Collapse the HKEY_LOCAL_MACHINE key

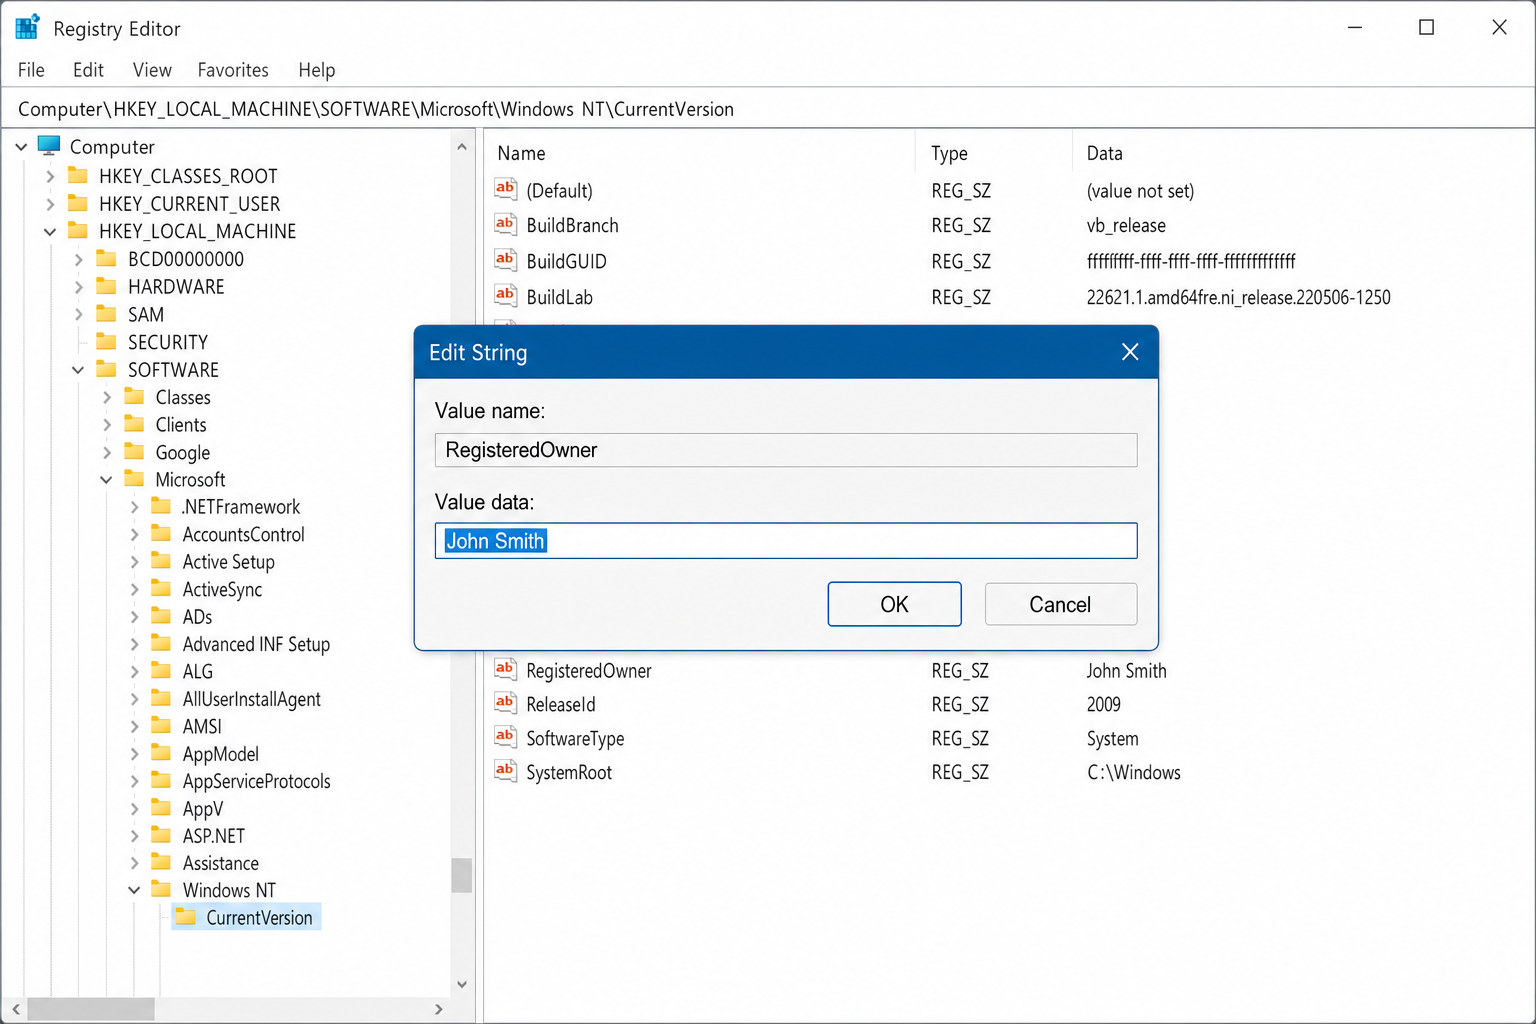[x=50, y=231]
